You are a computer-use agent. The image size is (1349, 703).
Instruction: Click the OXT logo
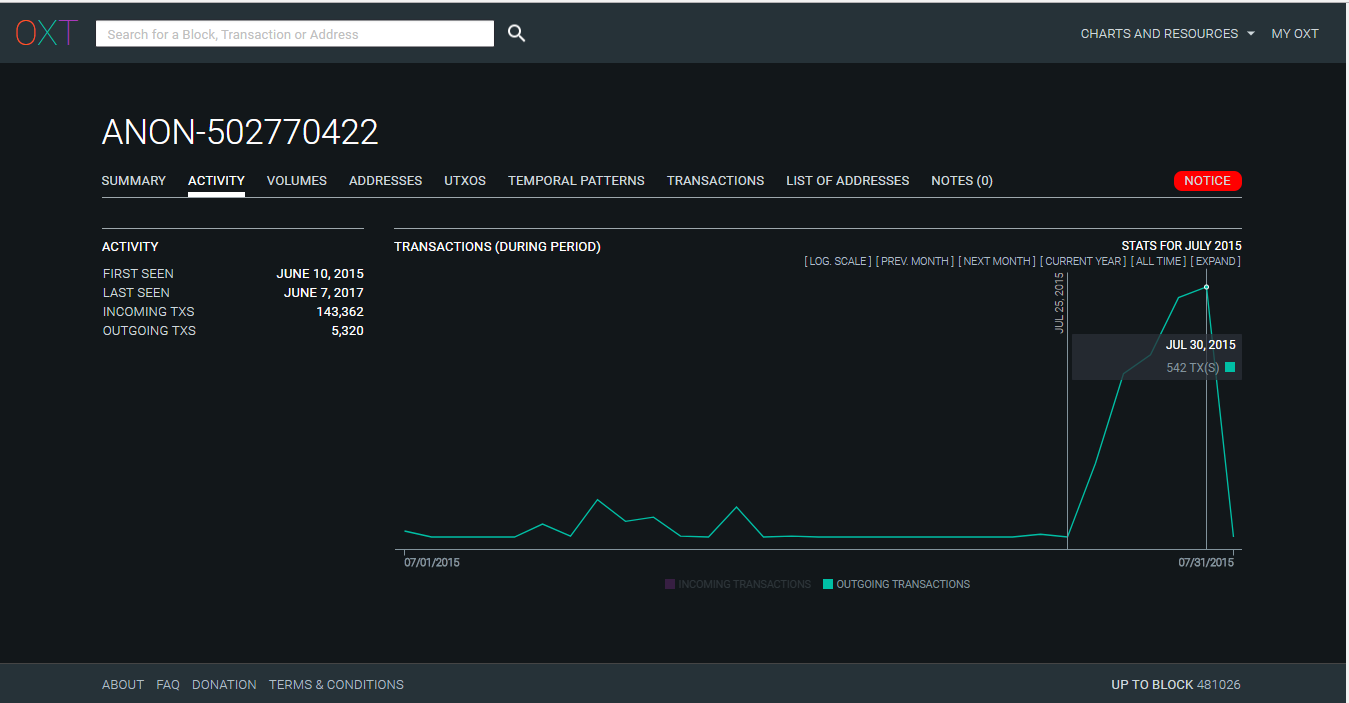point(46,33)
